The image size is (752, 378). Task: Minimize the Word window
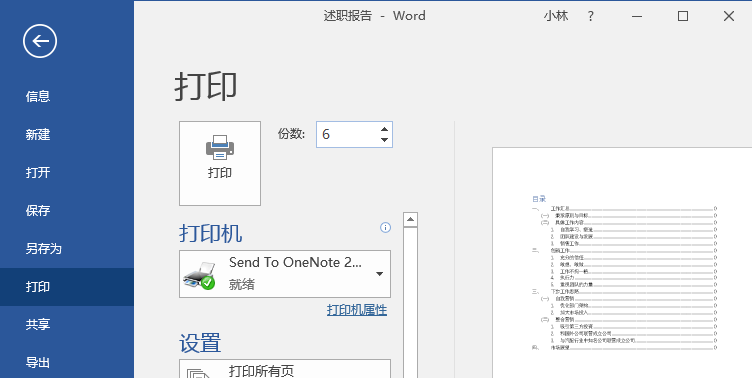click(x=637, y=16)
